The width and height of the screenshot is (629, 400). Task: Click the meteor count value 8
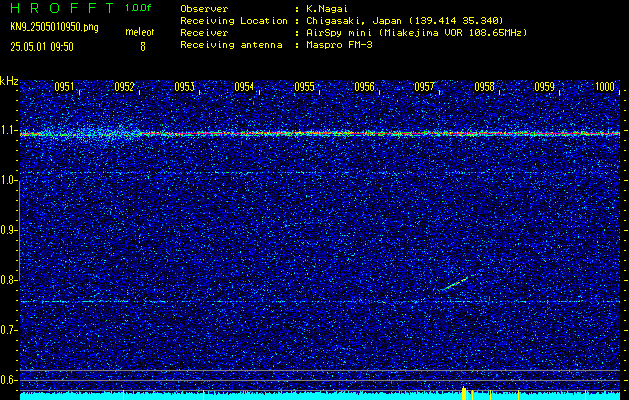(x=142, y=47)
